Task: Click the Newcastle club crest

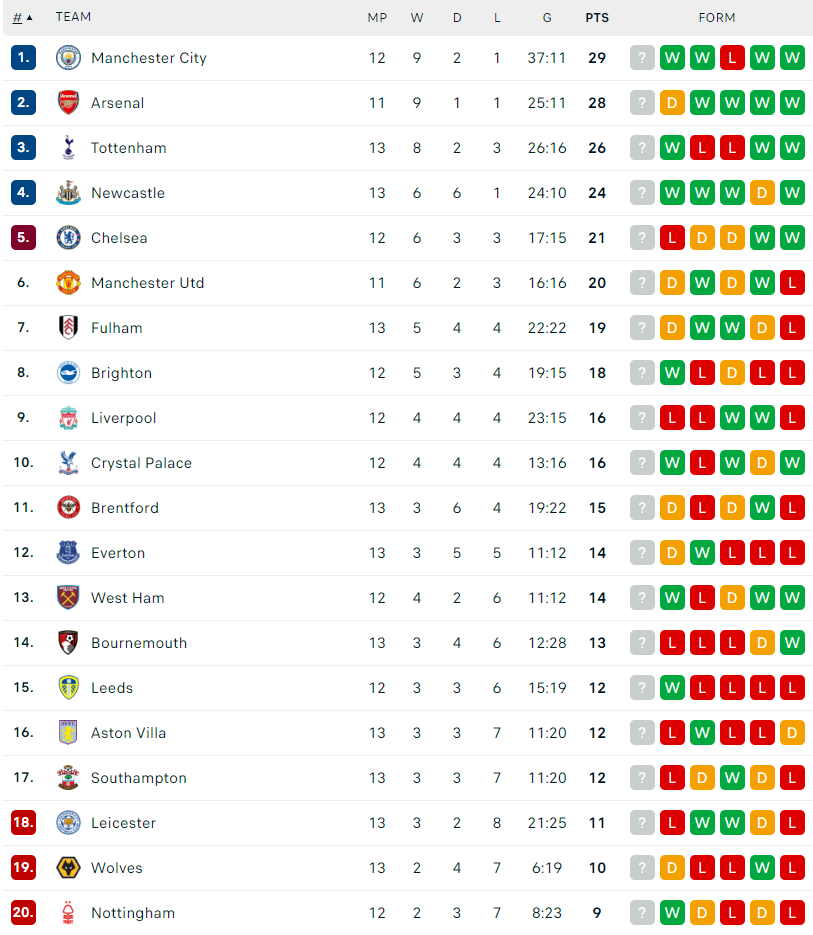Action: [68, 193]
